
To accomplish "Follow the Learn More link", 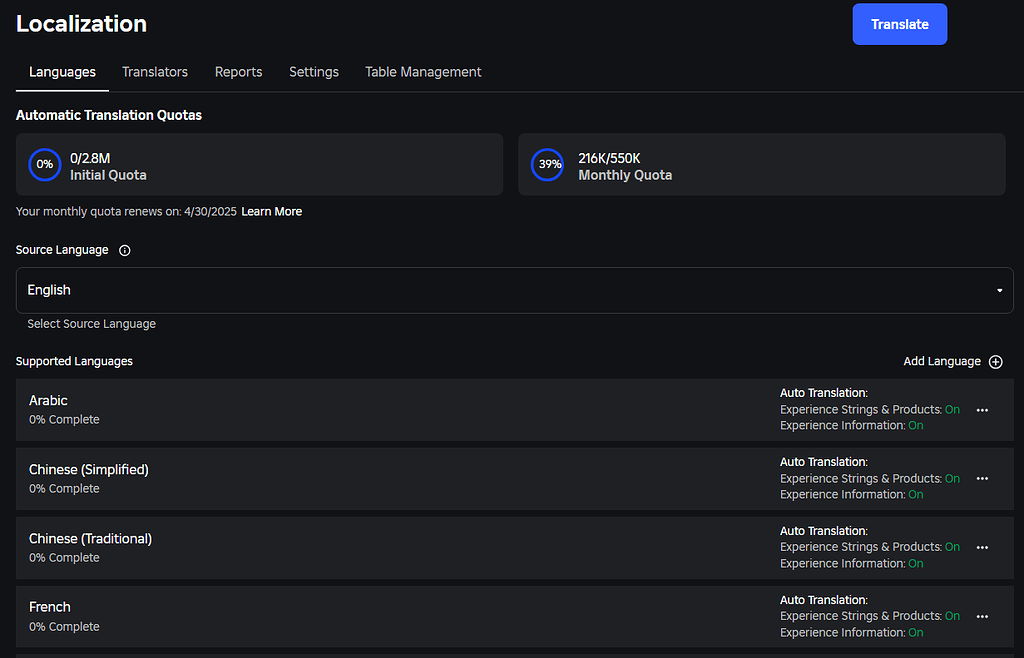I will pos(271,212).
